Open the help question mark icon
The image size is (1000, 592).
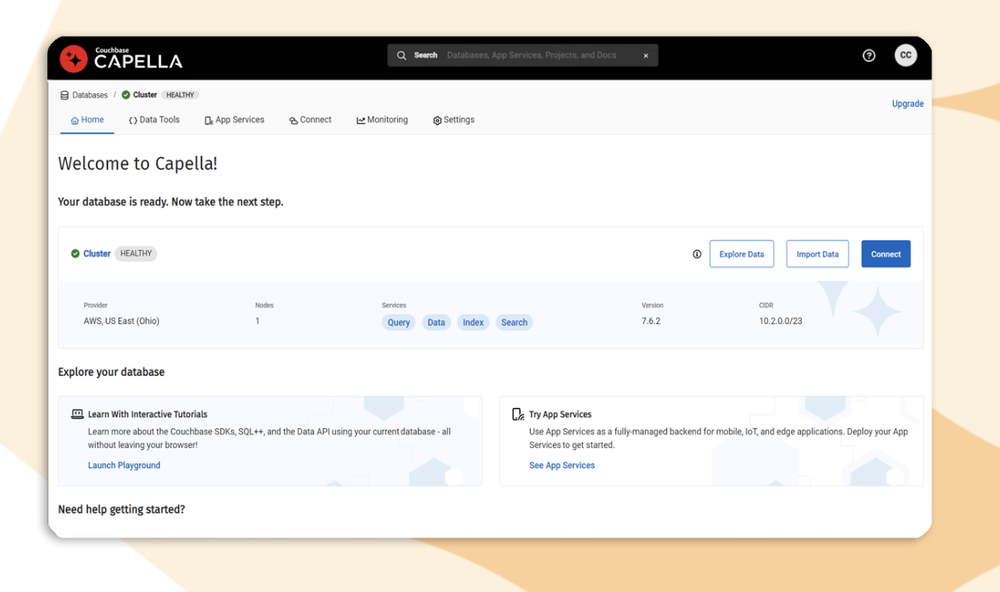pyautogui.click(x=868, y=55)
